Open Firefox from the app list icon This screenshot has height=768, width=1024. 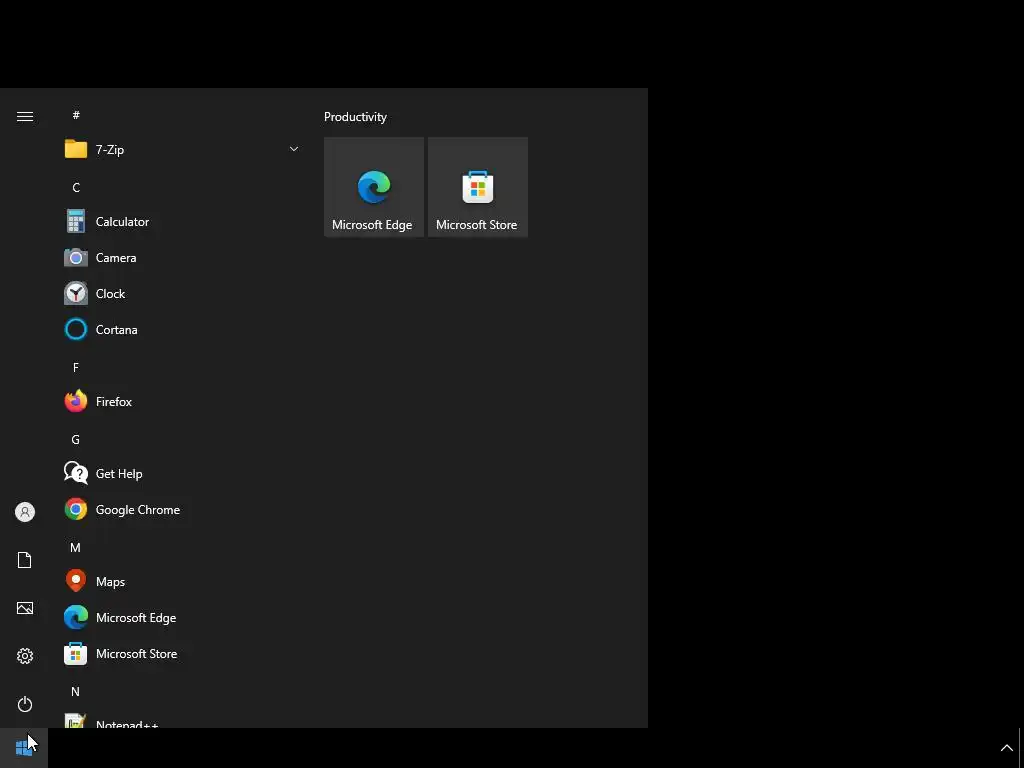76,401
